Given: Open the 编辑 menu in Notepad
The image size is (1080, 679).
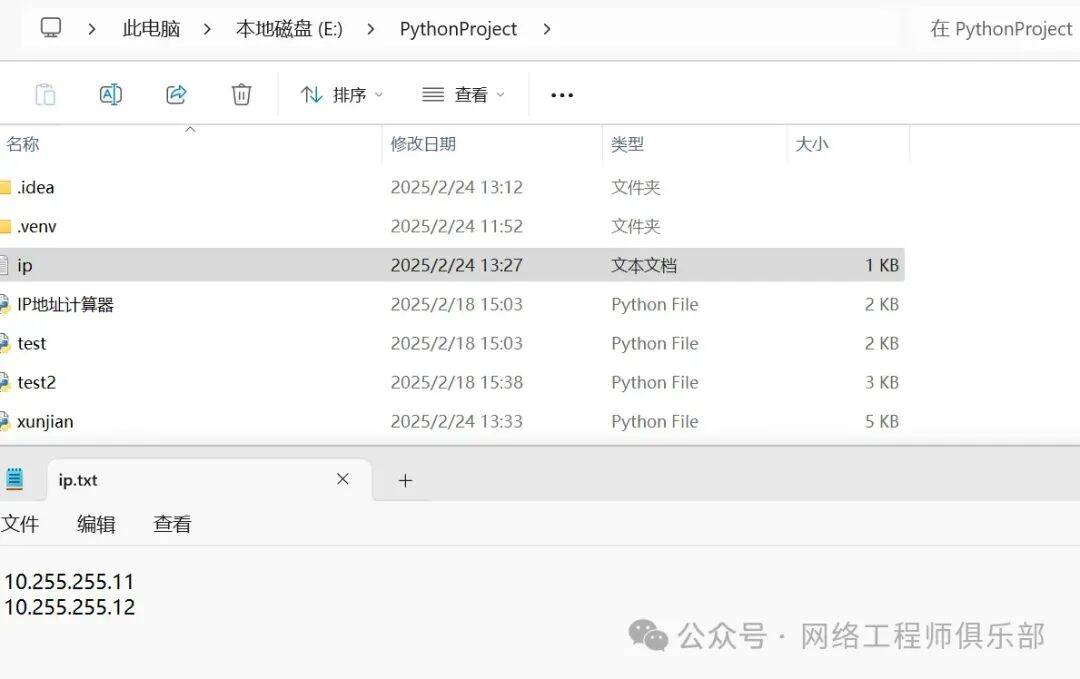Looking at the screenshot, I should click(x=96, y=524).
